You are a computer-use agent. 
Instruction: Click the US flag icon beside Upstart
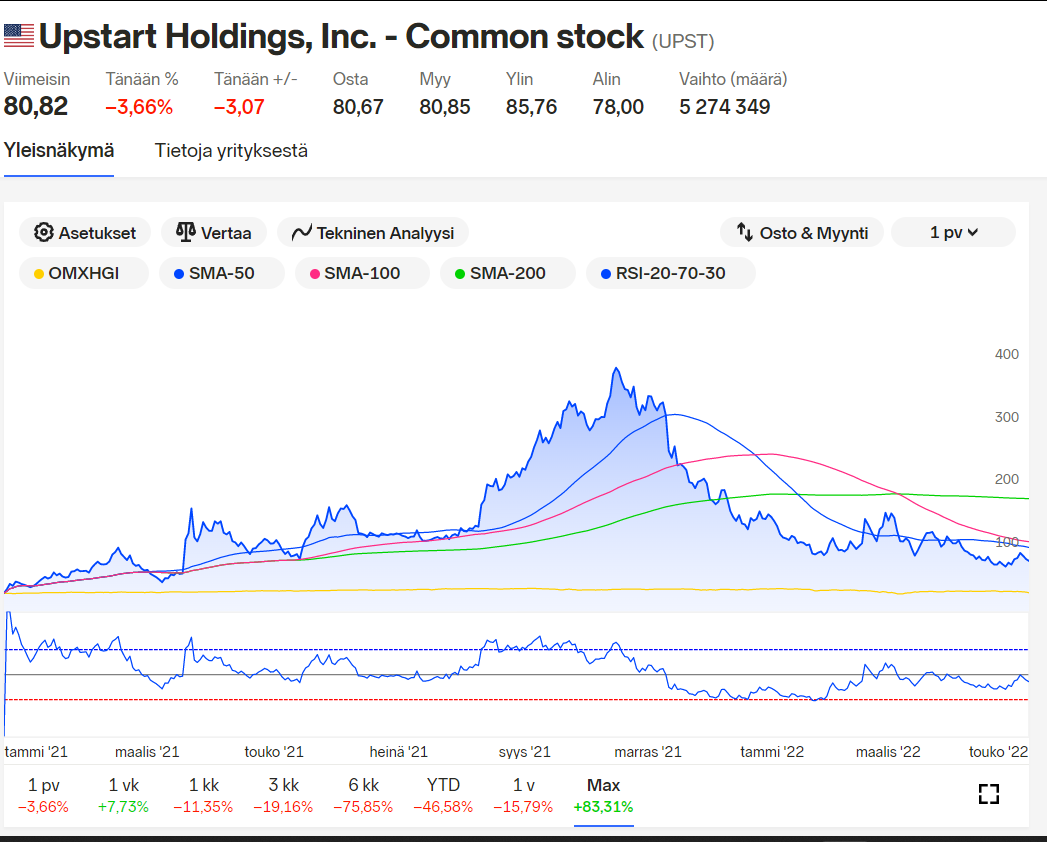click(19, 35)
